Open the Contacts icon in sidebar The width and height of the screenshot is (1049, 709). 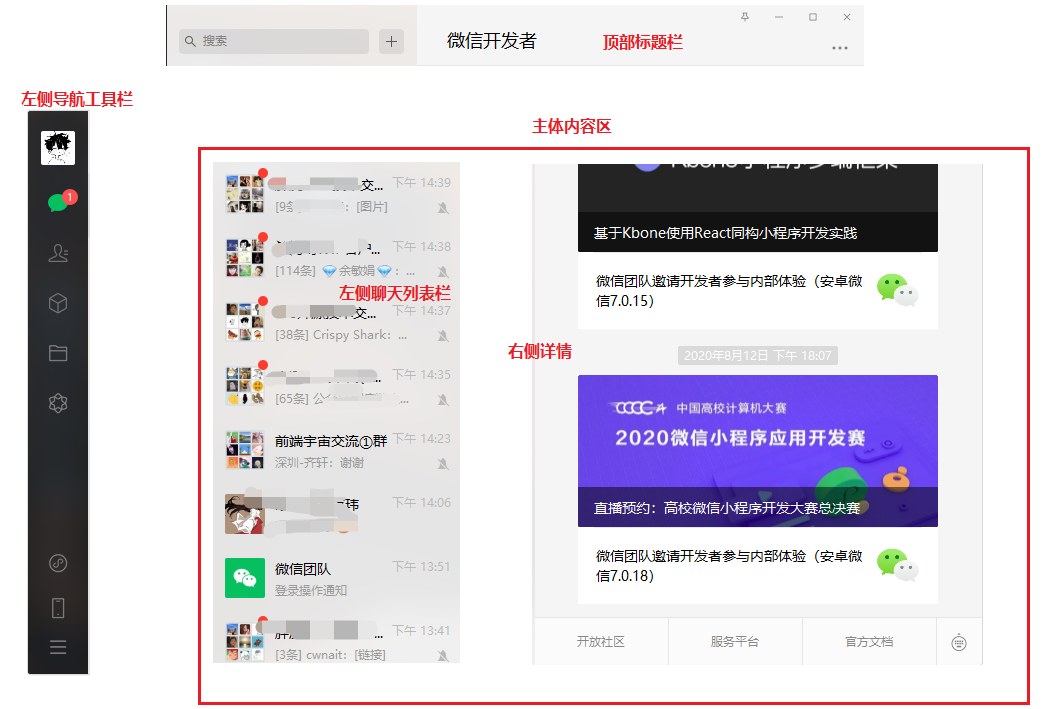pos(58,253)
